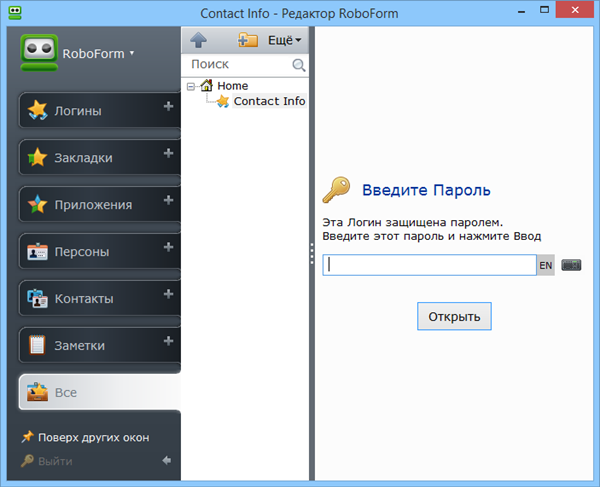Viewport: 600px width, 487px height.
Task: Open the on-screen virtual keyboard icon
Action: coord(571,265)
